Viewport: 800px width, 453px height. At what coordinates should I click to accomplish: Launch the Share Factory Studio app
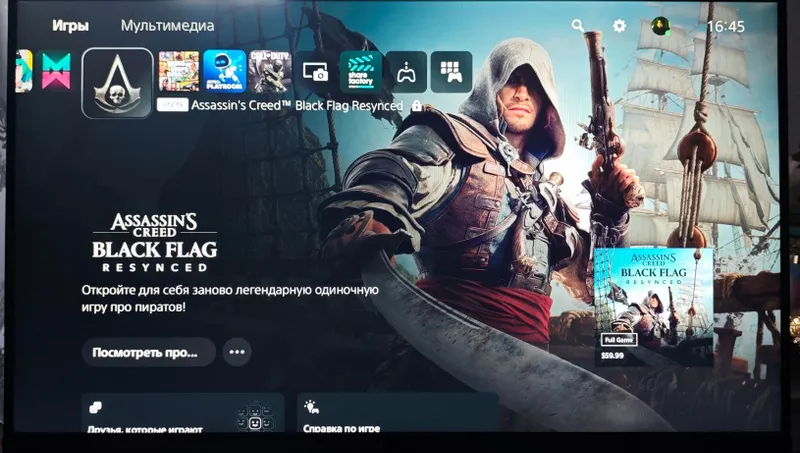coord(361,72)
